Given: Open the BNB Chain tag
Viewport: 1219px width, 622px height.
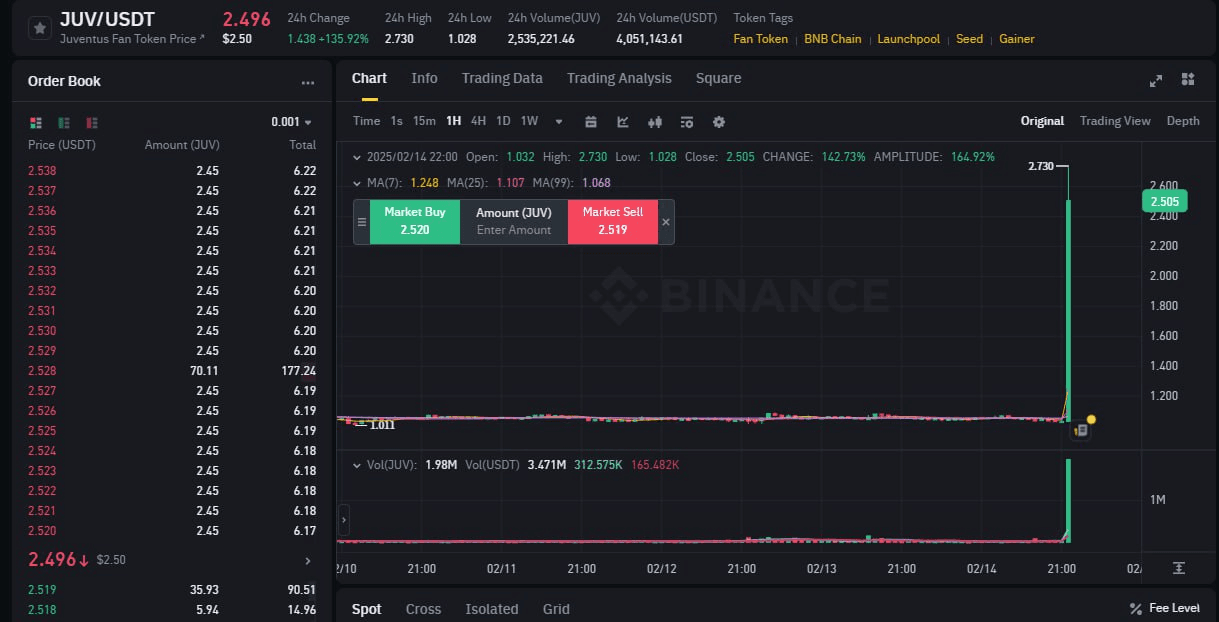Looking at the screenshot, I should (833, 39).
